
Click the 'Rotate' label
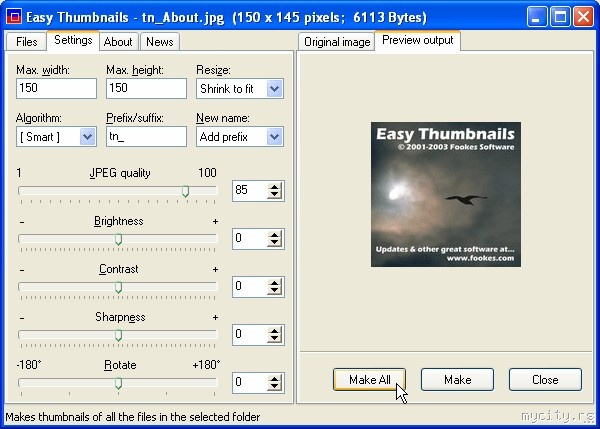pyautogui.click(x=120, y=365)
